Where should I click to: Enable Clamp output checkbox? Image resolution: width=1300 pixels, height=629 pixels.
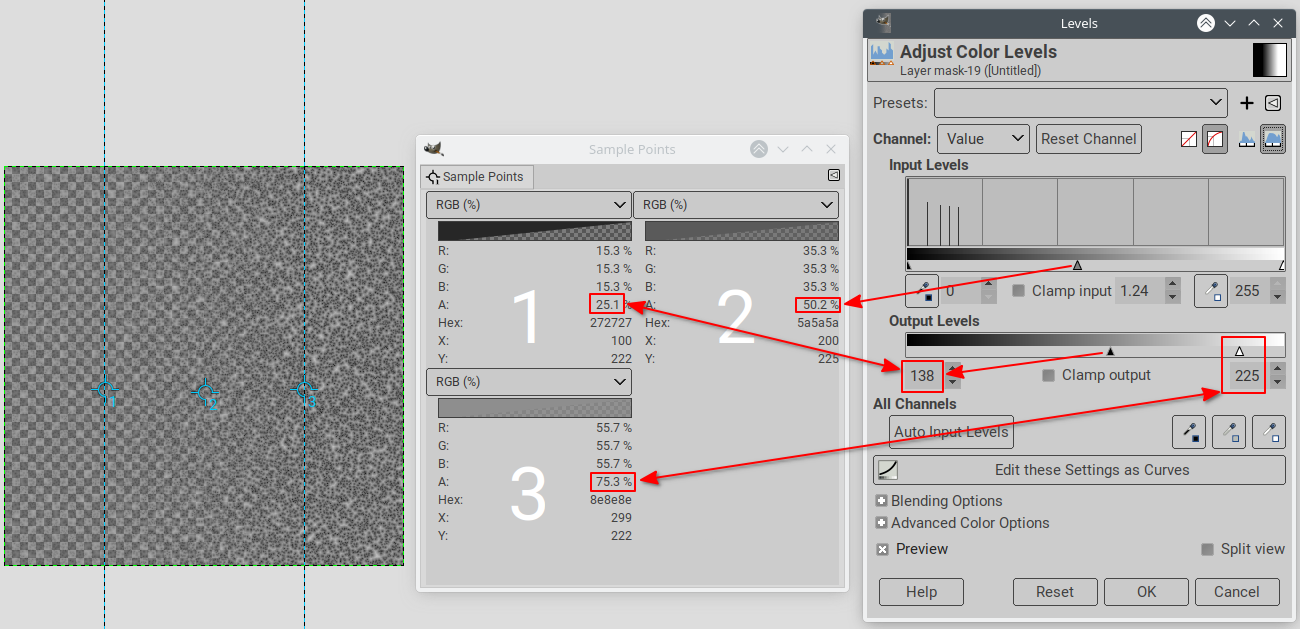point(1048,375)
